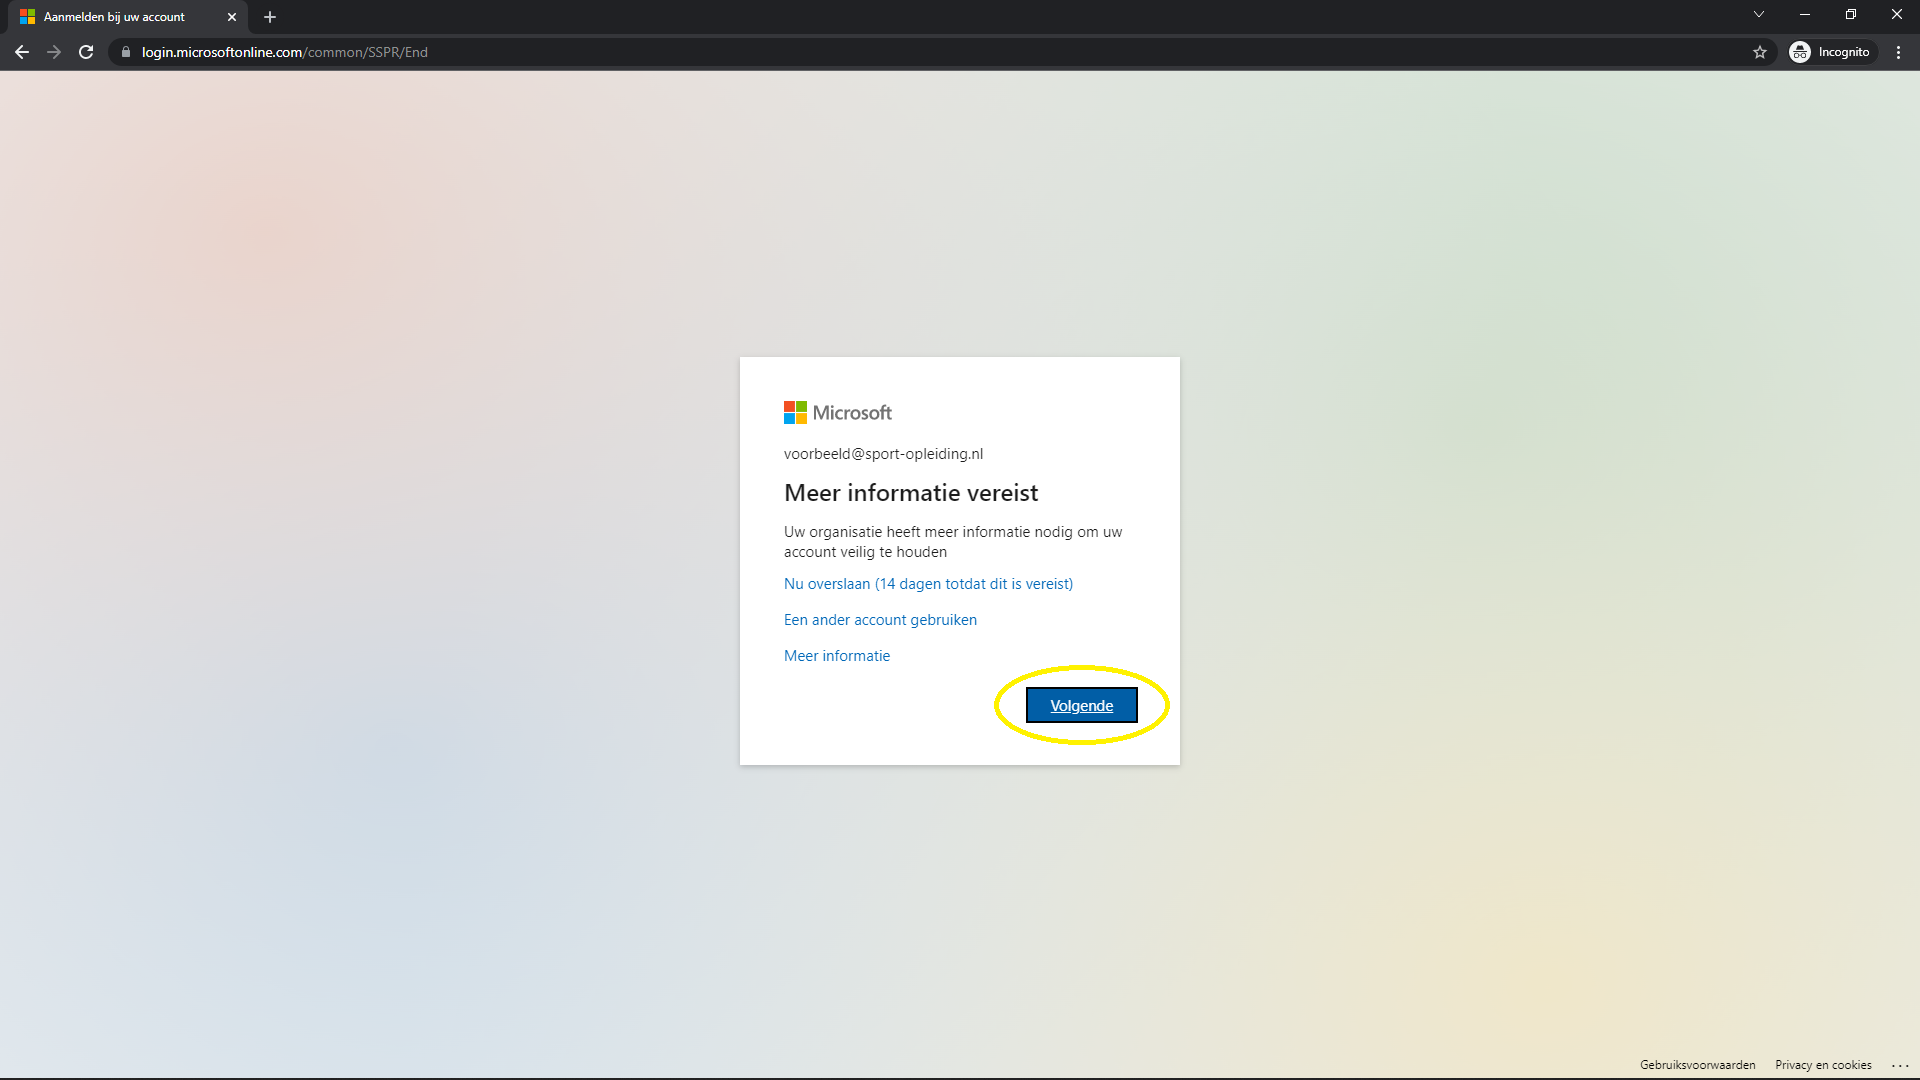Click the Volgende button
1920x1080 pixels.
tap(1081, 705)
